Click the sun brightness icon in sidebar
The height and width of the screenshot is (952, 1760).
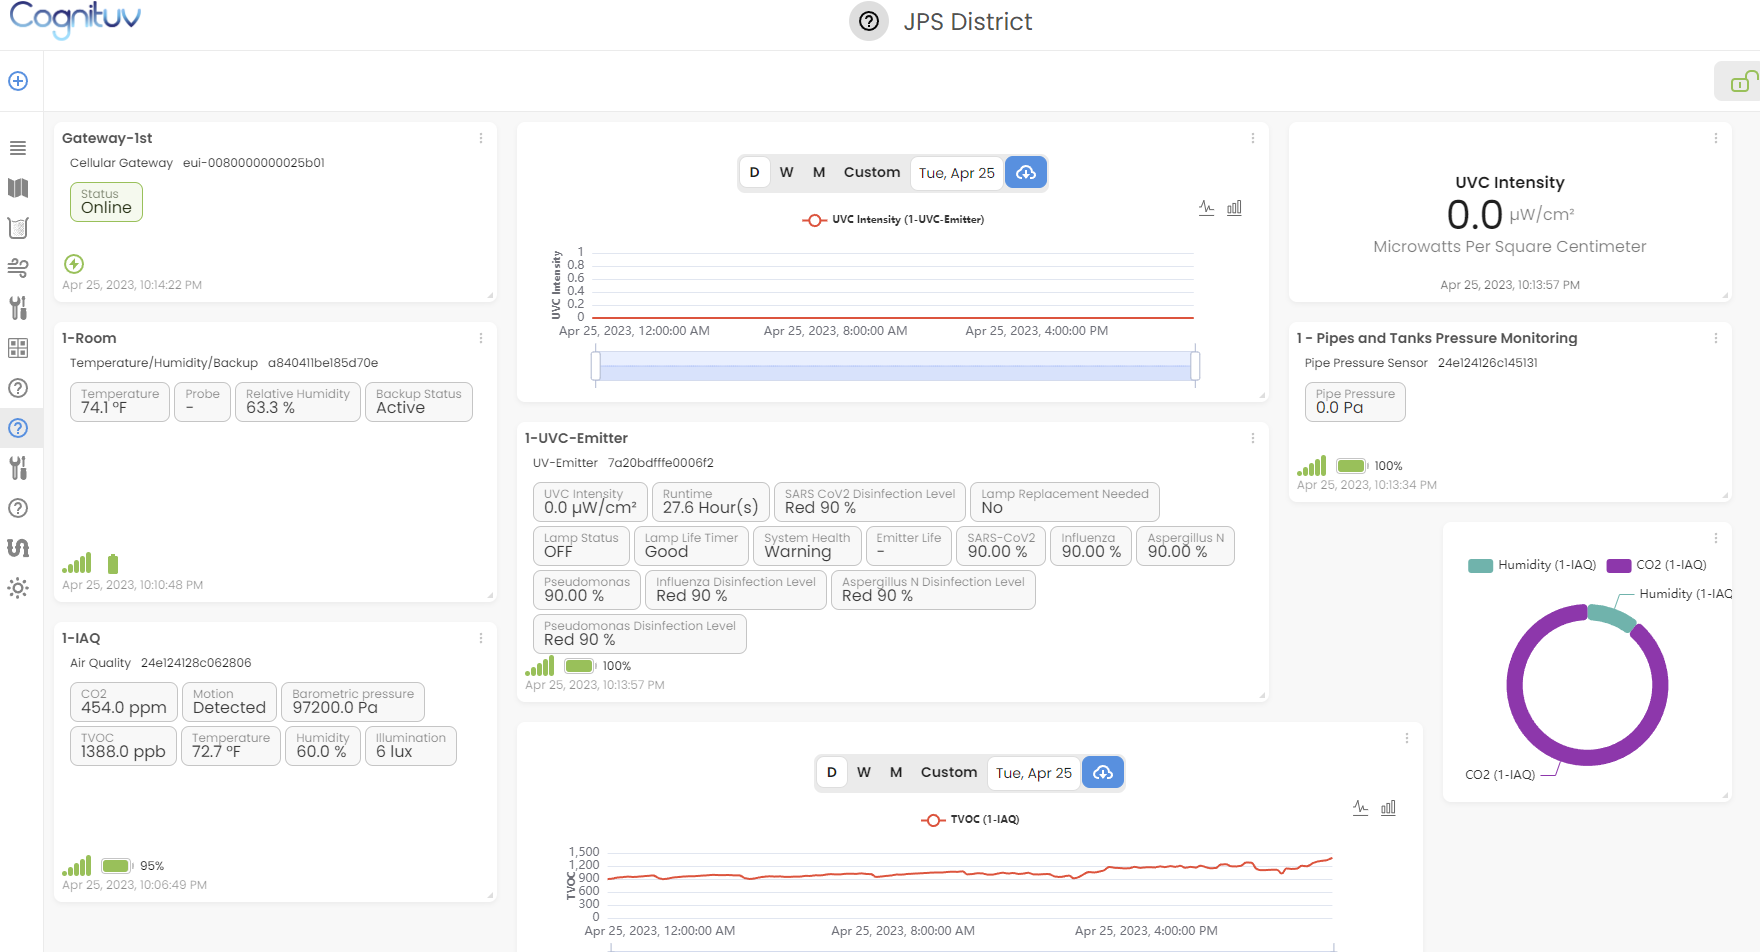click(18, 588)
